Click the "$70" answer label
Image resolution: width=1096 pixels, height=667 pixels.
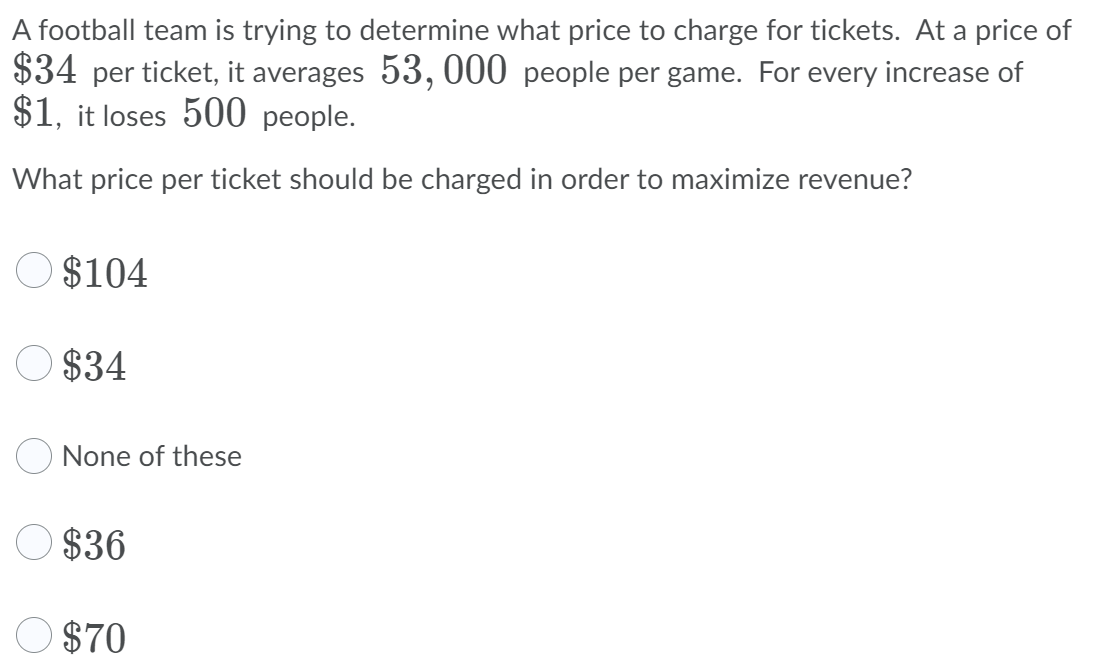[94, 634]
